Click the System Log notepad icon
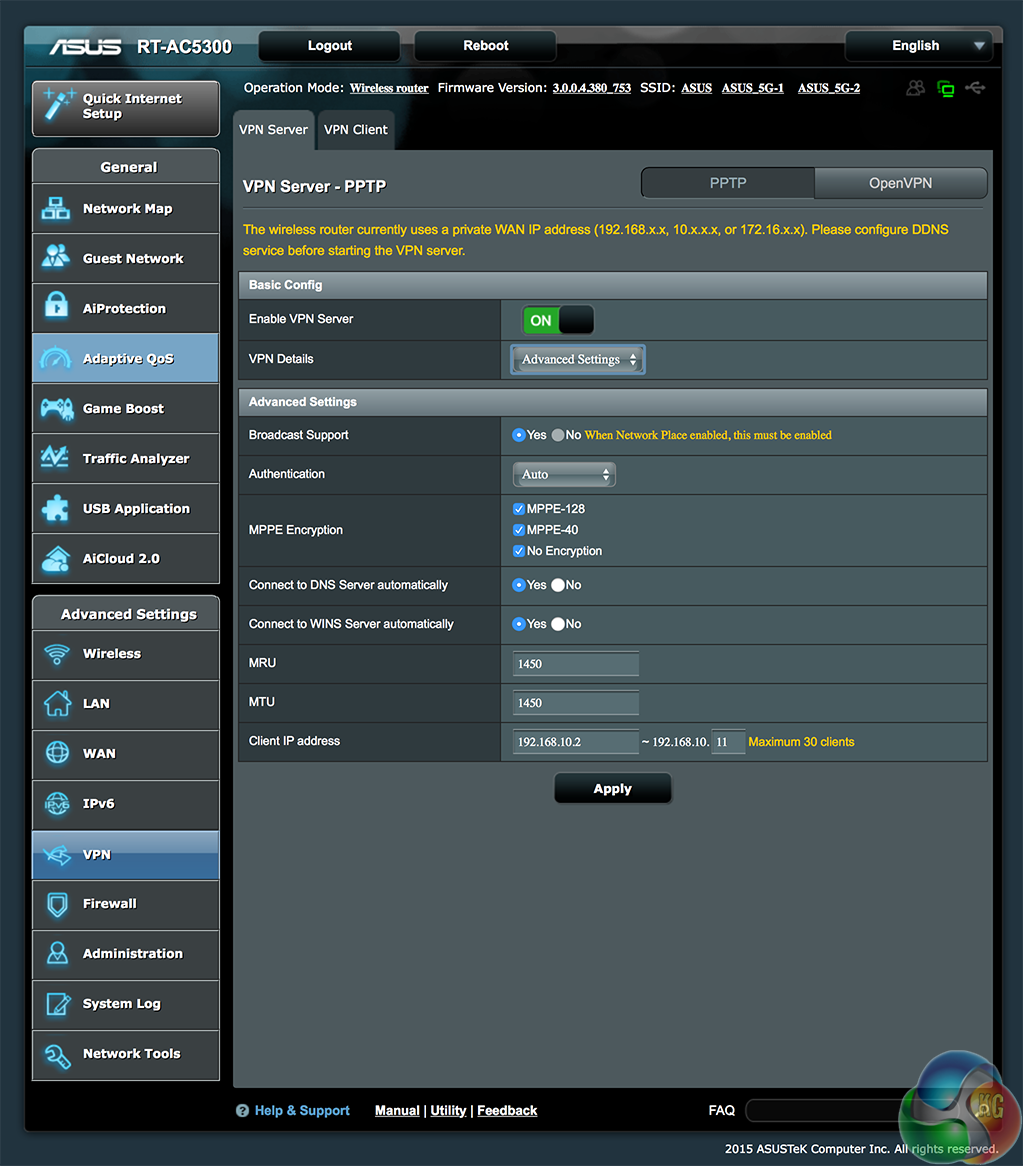This screenshot has height=1166, width=1023. [58, 1004]
